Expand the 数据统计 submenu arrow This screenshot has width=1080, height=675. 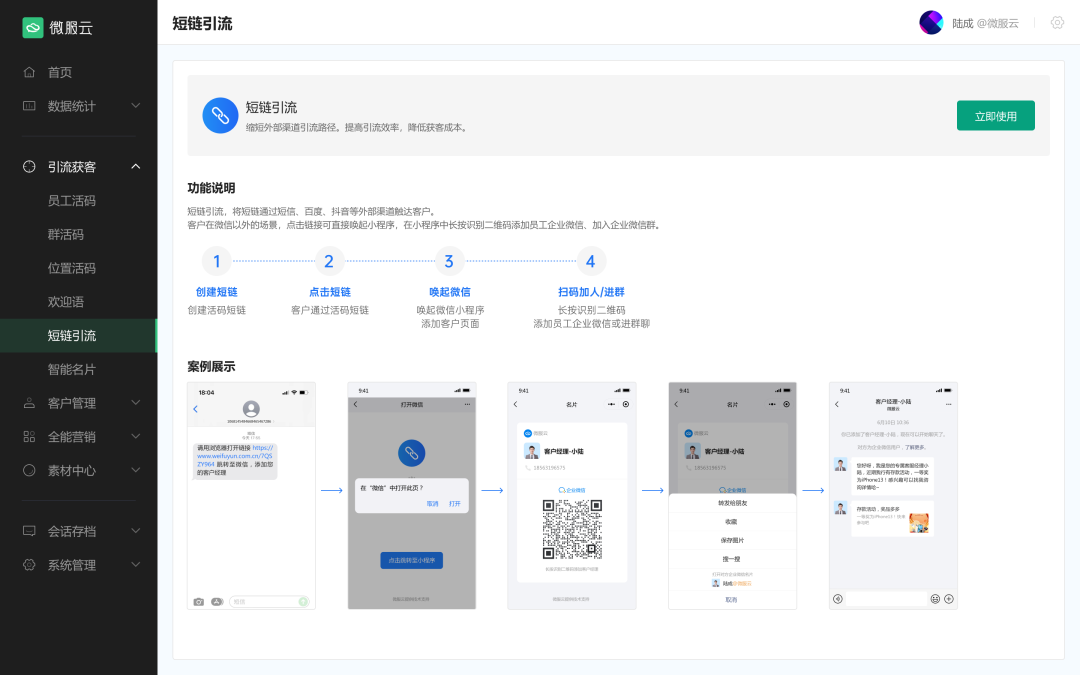click(x=136, y=106)
